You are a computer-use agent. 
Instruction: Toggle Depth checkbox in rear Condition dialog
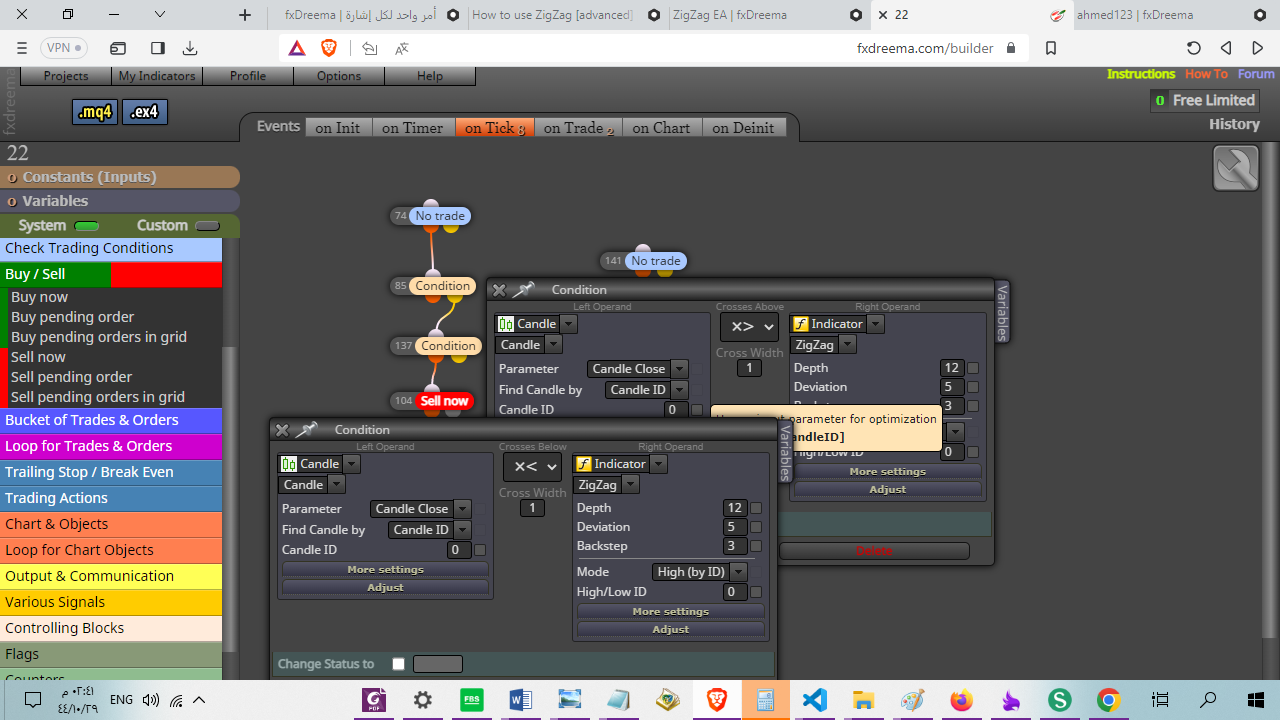(x=973, y=368)
